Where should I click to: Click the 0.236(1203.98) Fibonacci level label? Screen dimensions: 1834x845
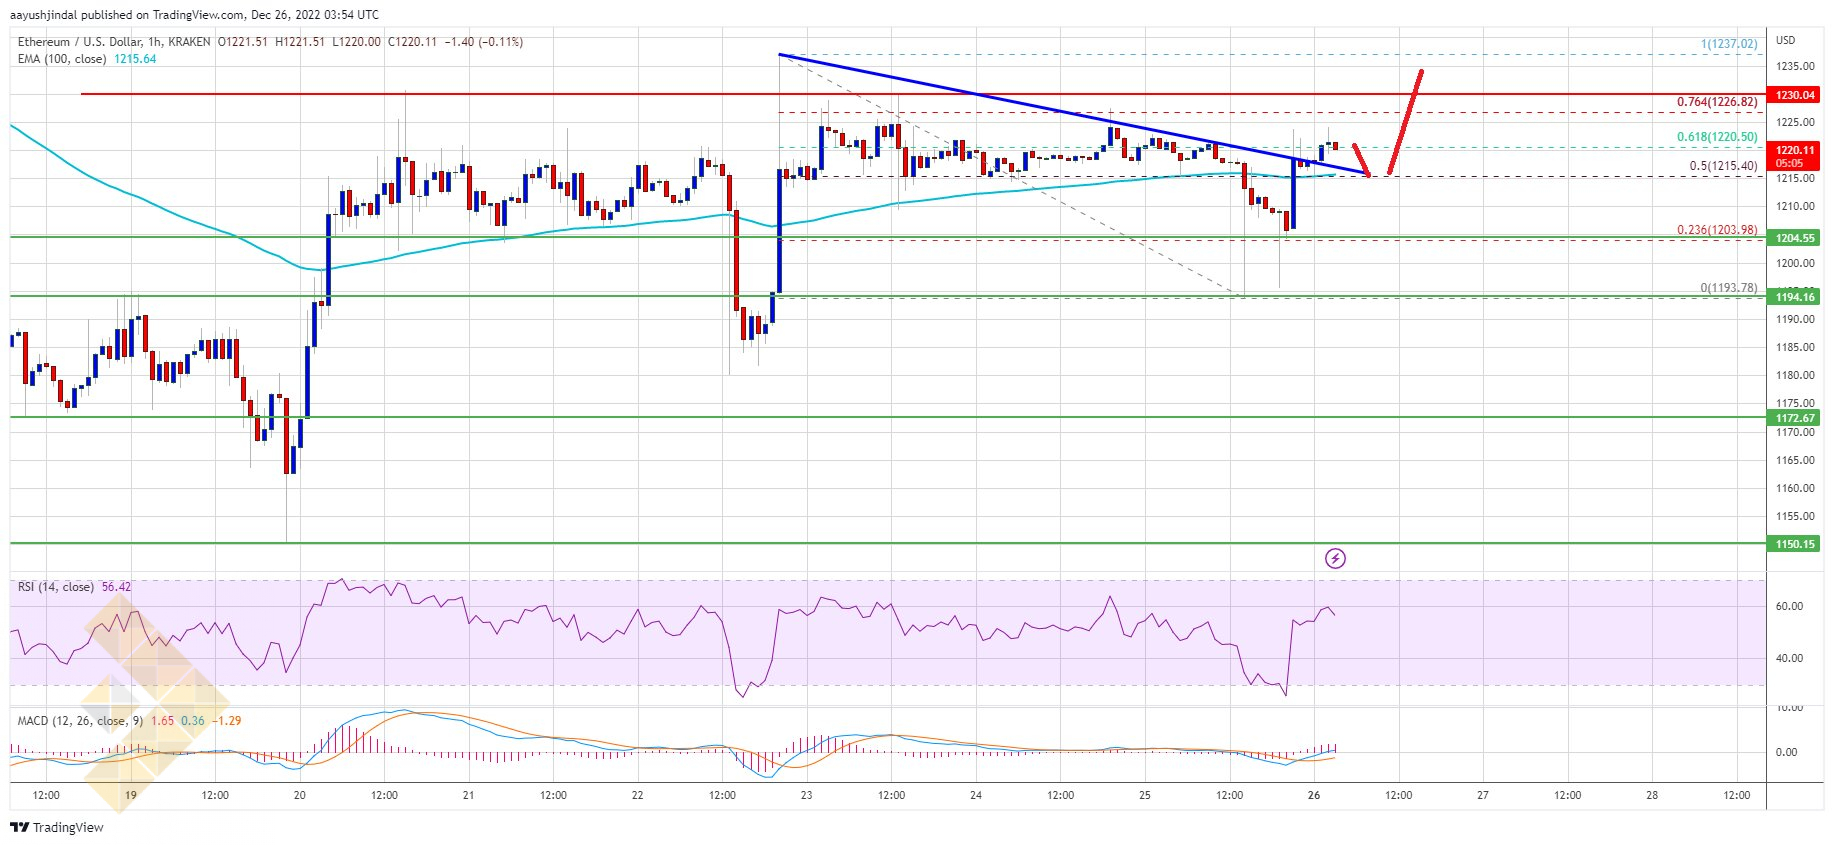[x=1717, y=230]
